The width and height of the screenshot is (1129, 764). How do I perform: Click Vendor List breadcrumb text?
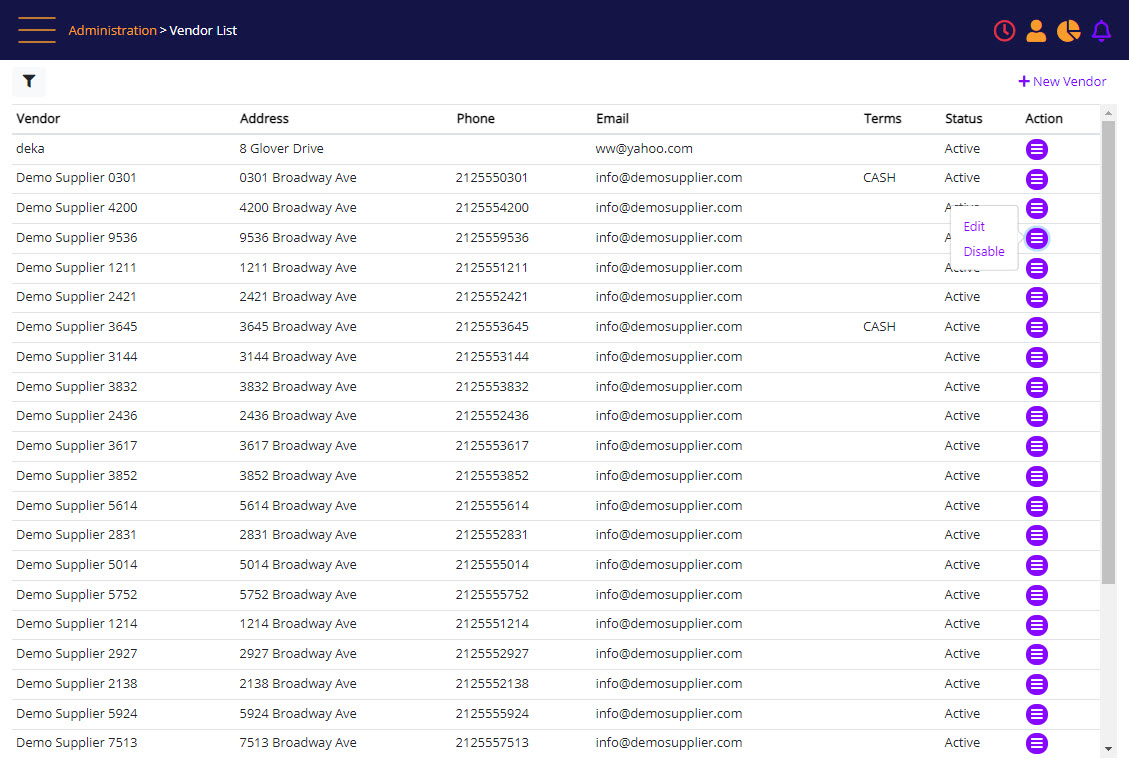pos(203,30)
